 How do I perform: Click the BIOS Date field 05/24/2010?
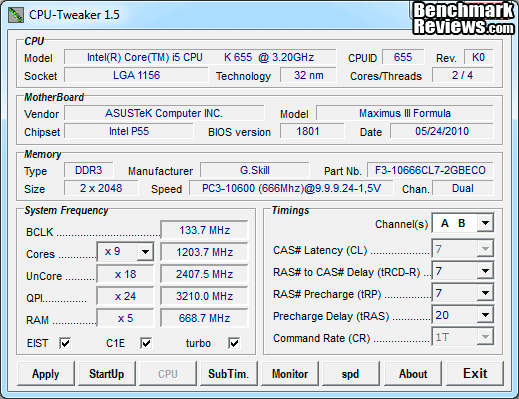click(442, 131)
